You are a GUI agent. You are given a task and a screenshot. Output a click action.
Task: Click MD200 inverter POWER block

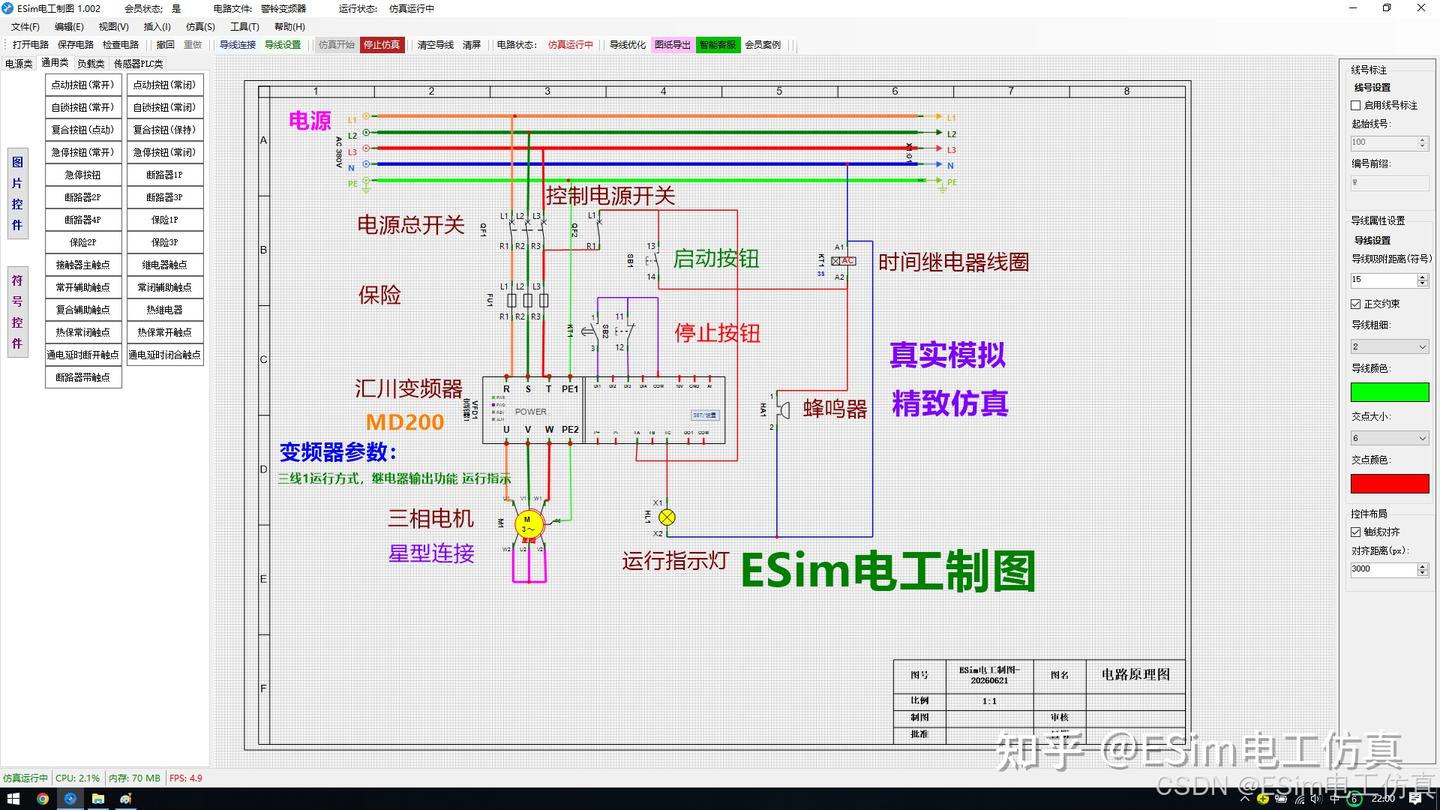[x=531, y=411]
